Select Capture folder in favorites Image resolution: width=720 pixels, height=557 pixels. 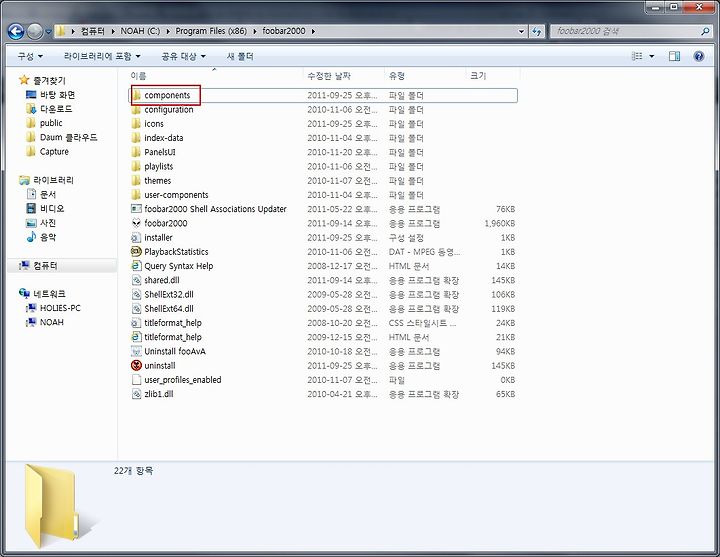47,152
